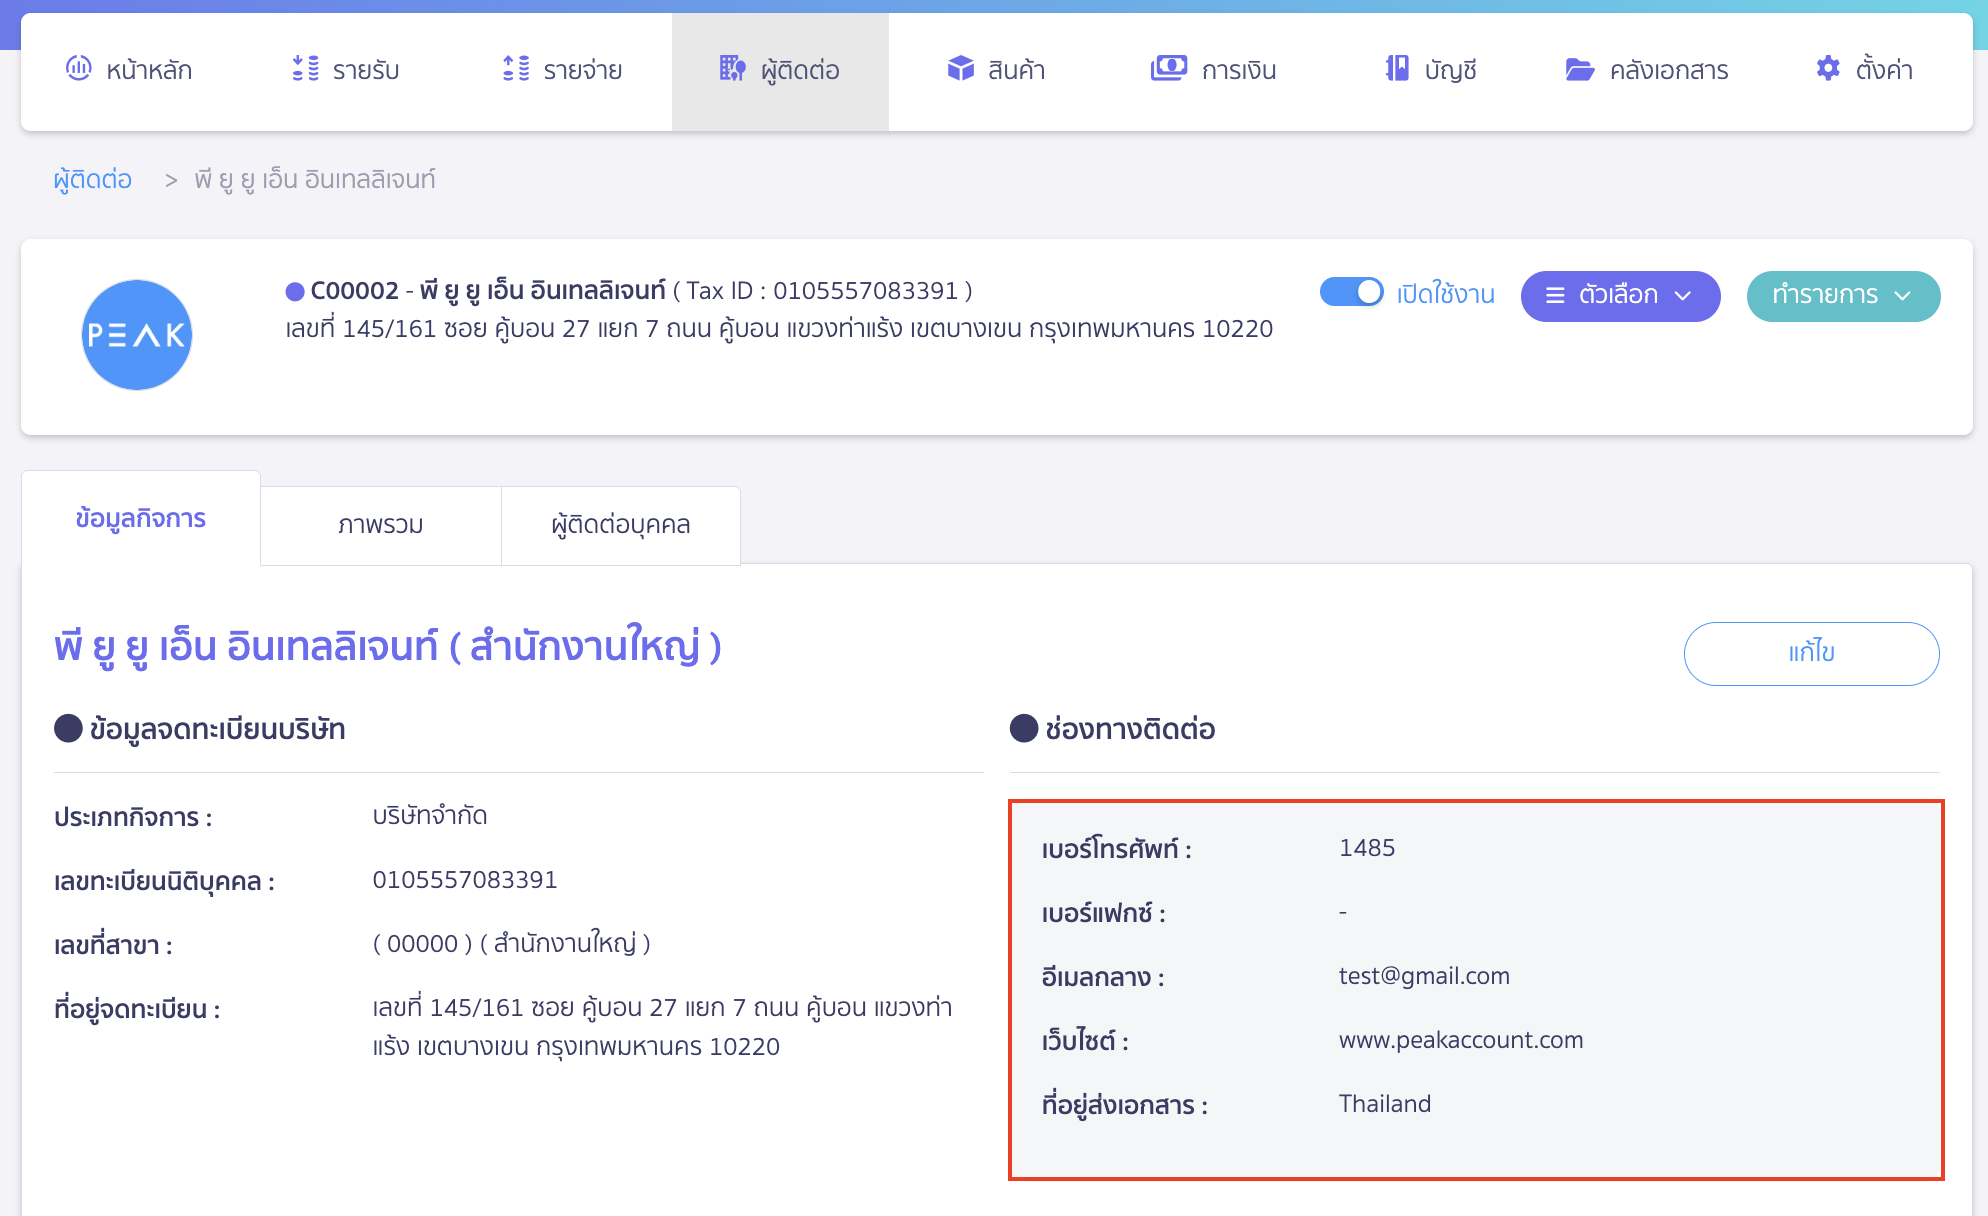
Task: Click the แก้ไข edit button
Action: 1811,653
